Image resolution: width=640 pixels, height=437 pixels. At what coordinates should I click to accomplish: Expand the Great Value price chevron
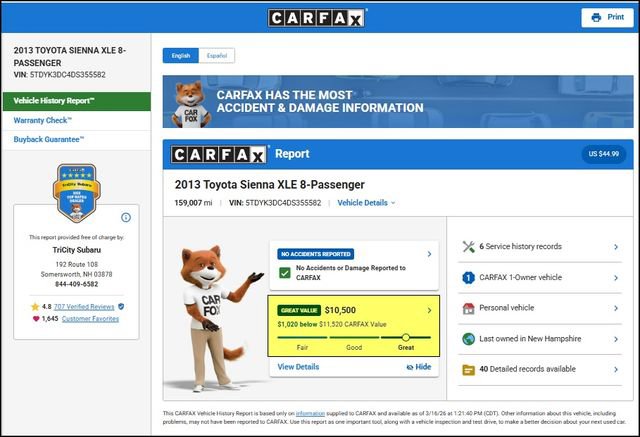pyautogui.click(x=430, y=311)
